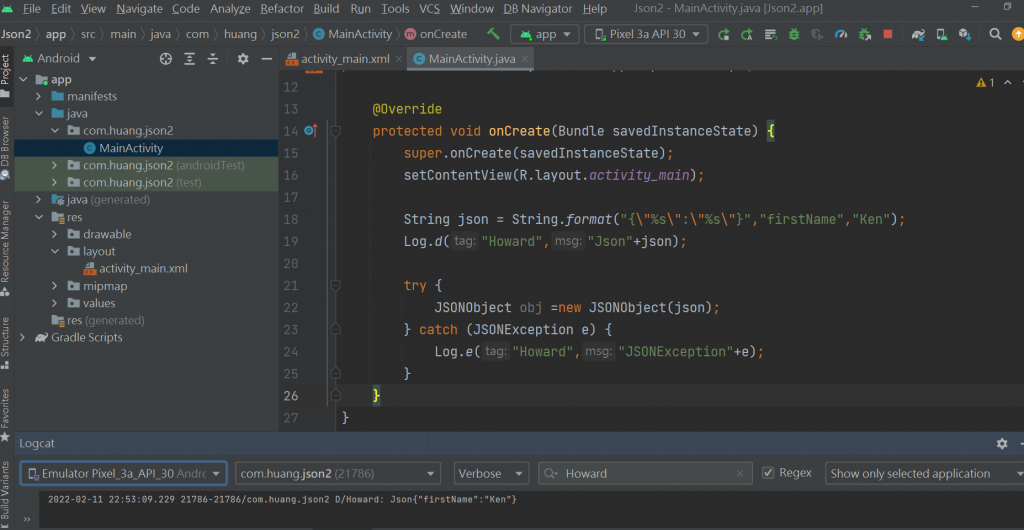Toggle the Favorites side tab
This screenshot has height=530, width=1024.
[5, 414]
